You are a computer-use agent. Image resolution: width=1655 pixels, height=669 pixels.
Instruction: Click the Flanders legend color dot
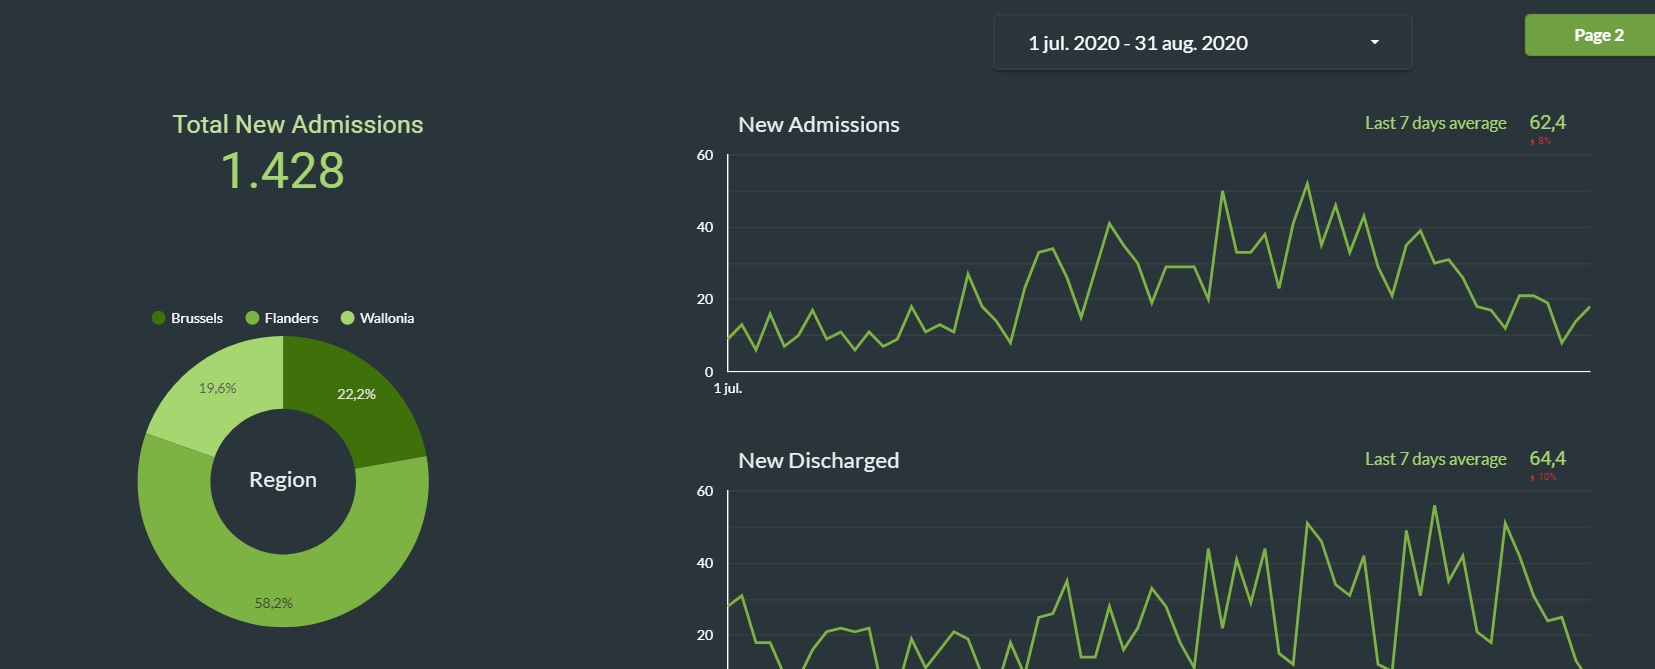pyautogui.click(x=252, y=318)
